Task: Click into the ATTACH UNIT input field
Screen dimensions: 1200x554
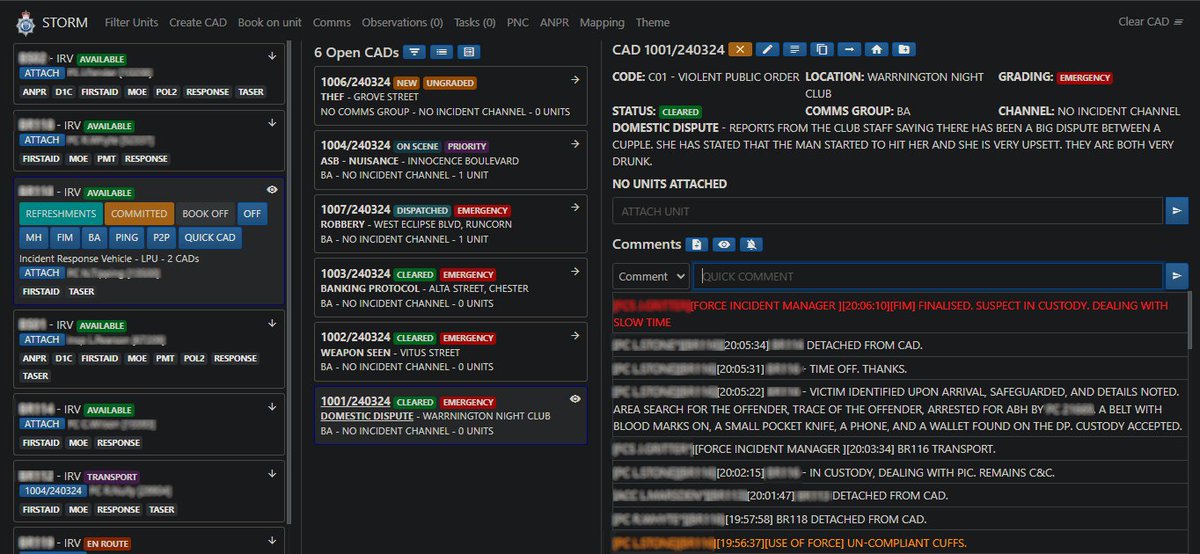Action: pos(888,211)
